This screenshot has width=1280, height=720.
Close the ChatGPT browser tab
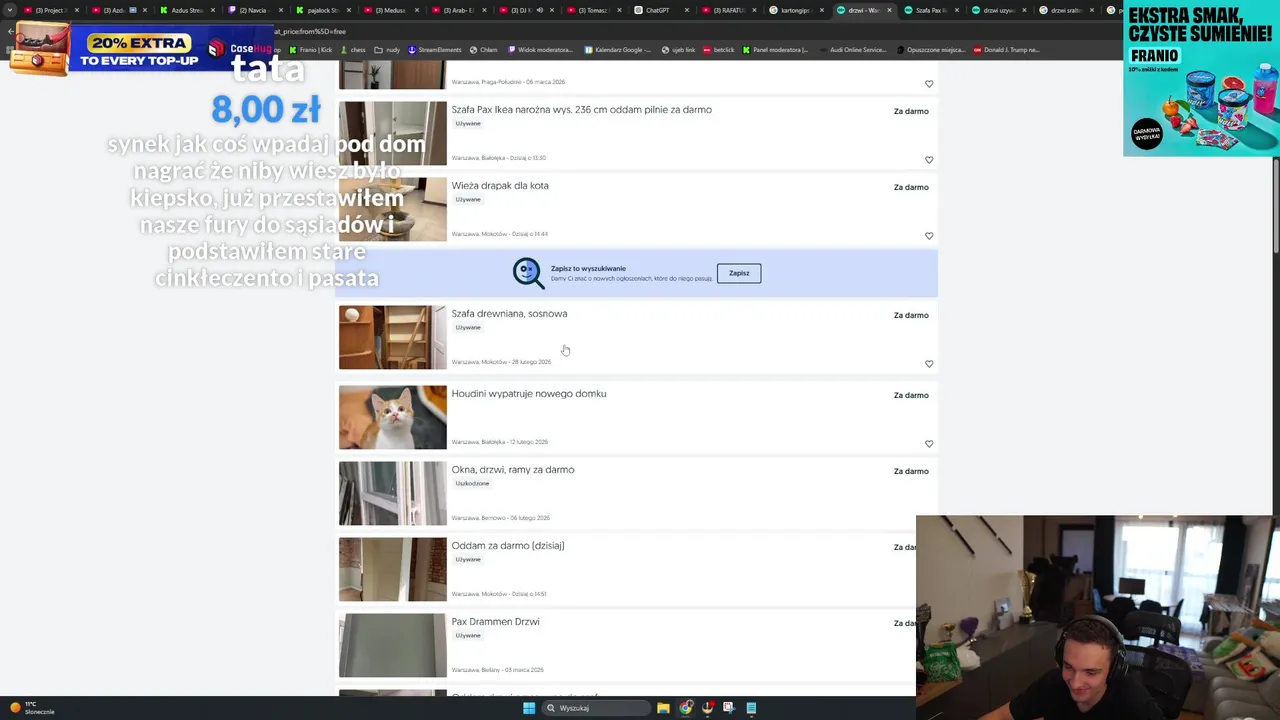pos(686,10)
